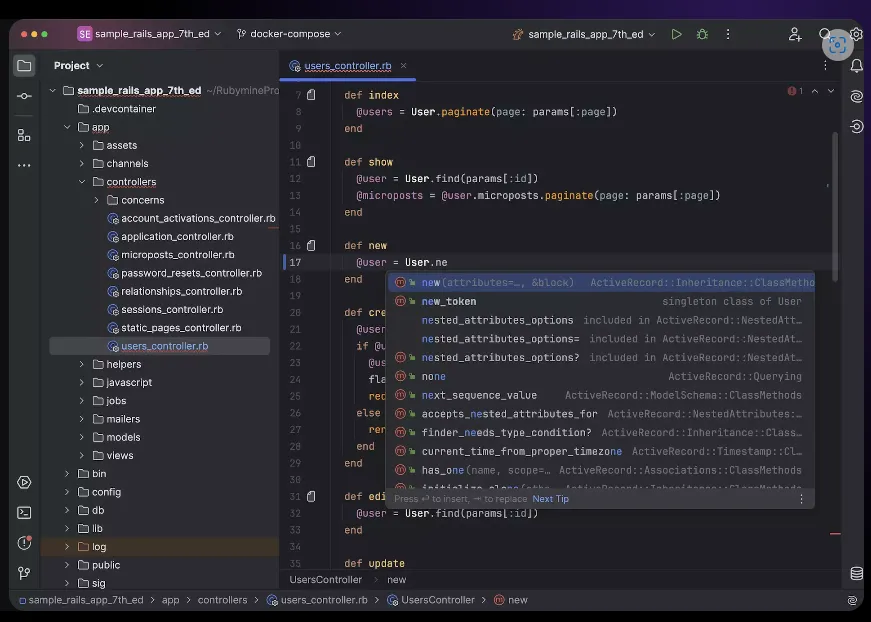Click the red error stripe marker
Viewport: 871px width, 622px height.
point(835,534)
